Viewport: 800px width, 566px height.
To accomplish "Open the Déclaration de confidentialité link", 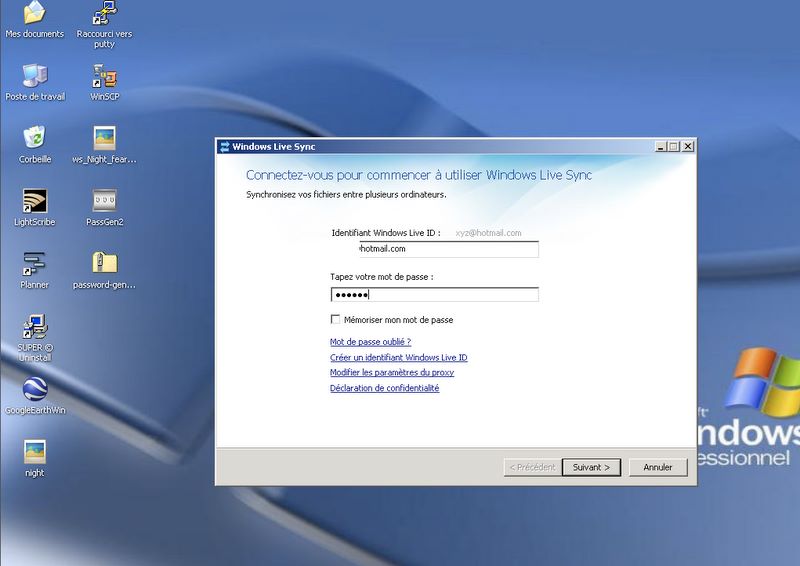I will (384, 388).
